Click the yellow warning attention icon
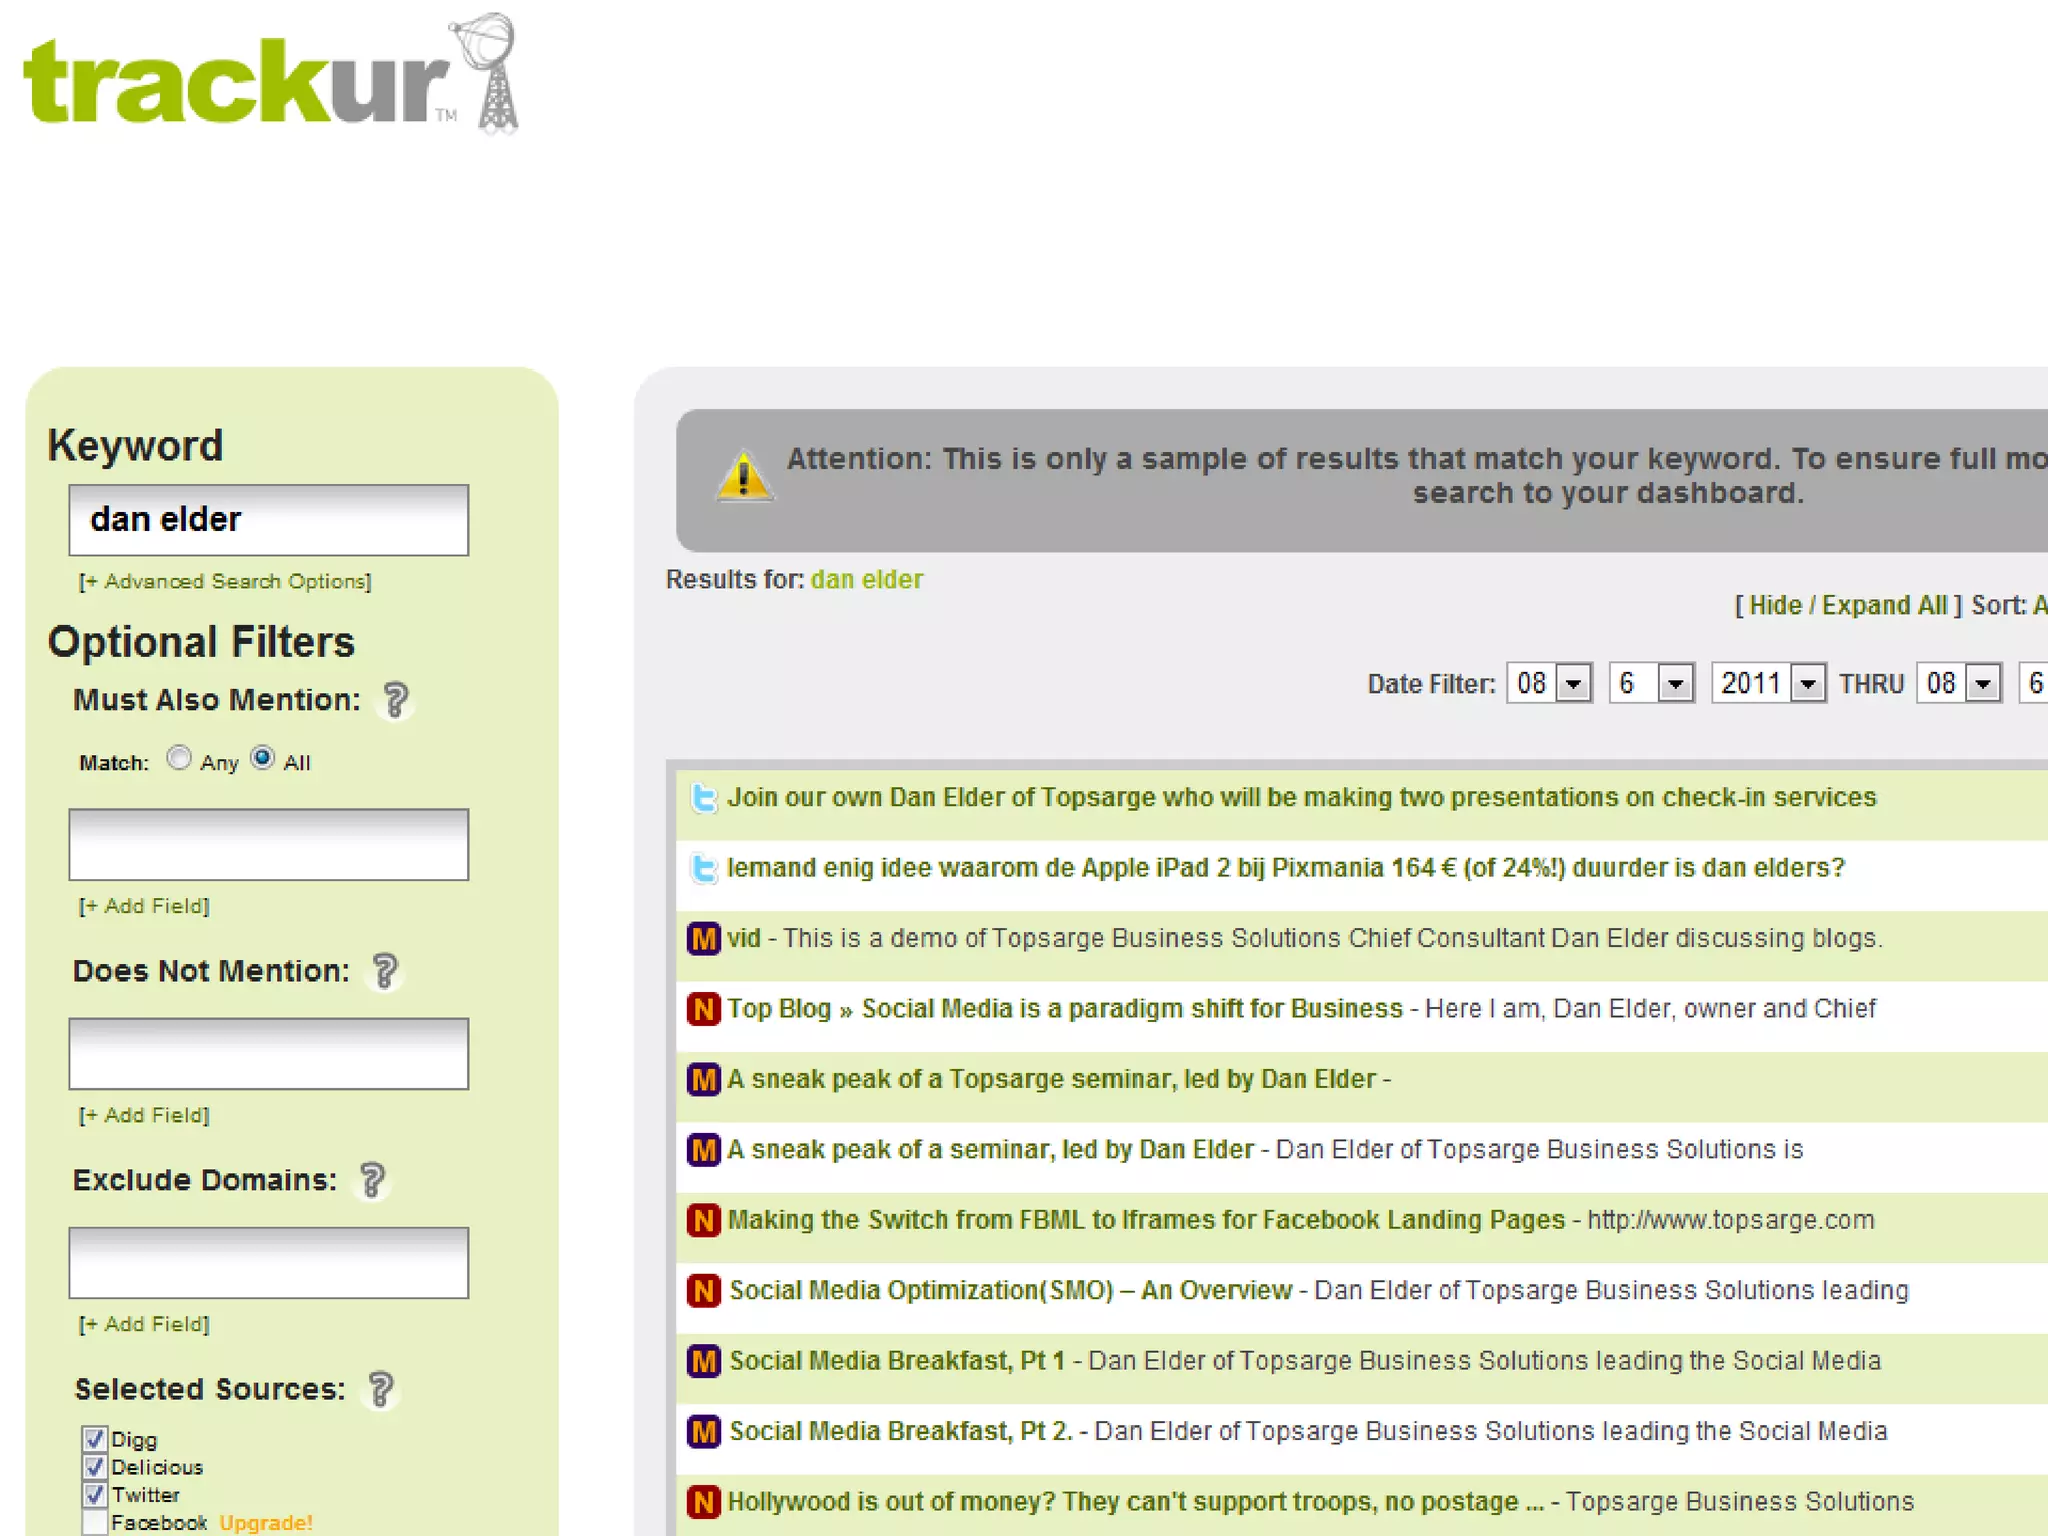 click(x=743, y=476)
